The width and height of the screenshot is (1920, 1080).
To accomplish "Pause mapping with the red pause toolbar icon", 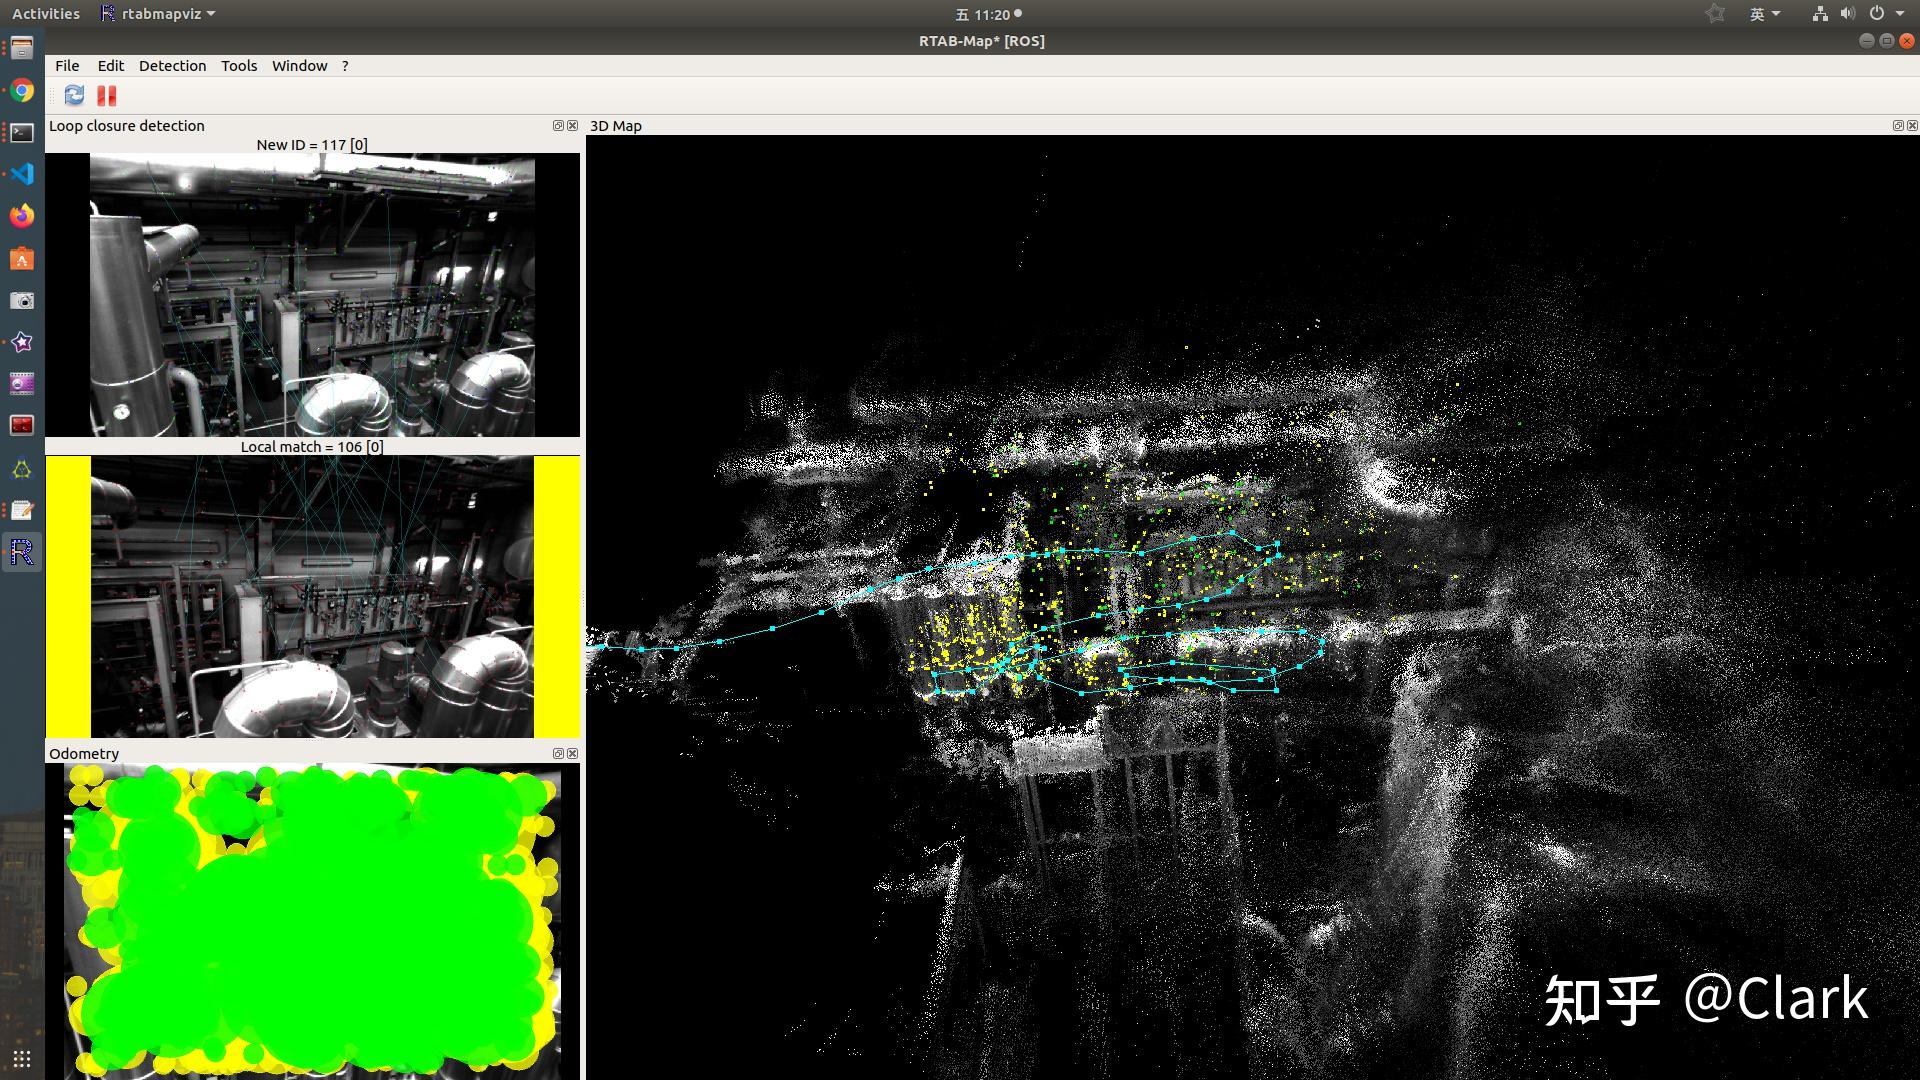I will coord(106,95).
